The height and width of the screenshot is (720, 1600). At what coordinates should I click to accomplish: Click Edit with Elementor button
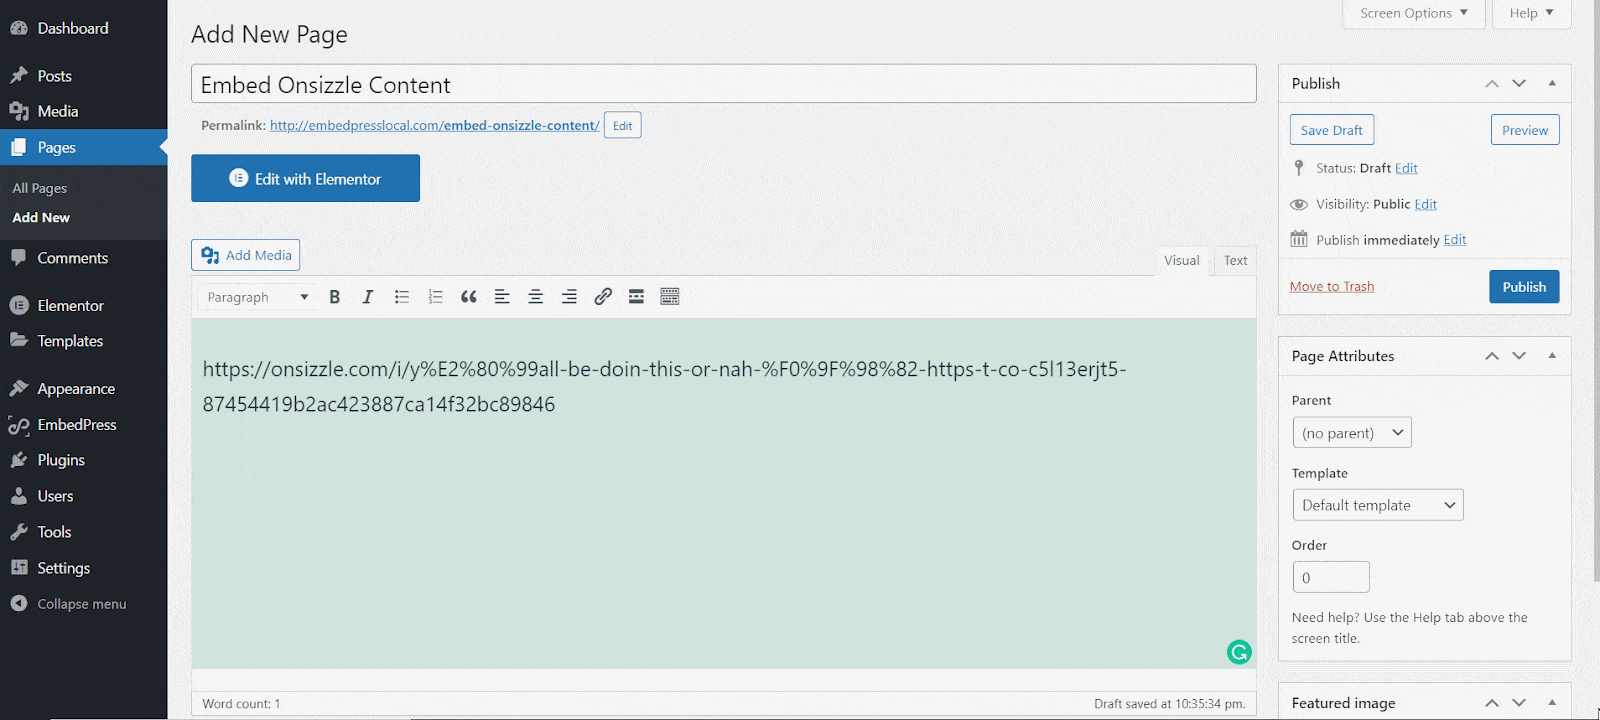pos(305,178)
